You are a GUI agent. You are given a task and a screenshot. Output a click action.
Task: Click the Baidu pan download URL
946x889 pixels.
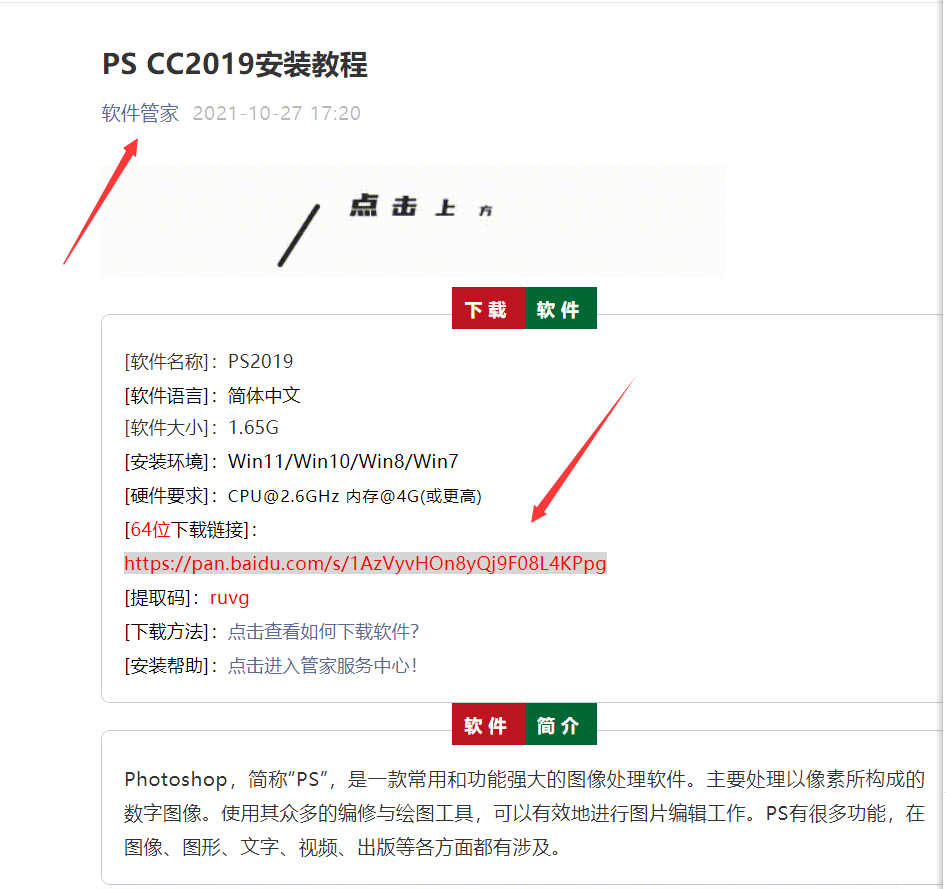pos(365,563)
